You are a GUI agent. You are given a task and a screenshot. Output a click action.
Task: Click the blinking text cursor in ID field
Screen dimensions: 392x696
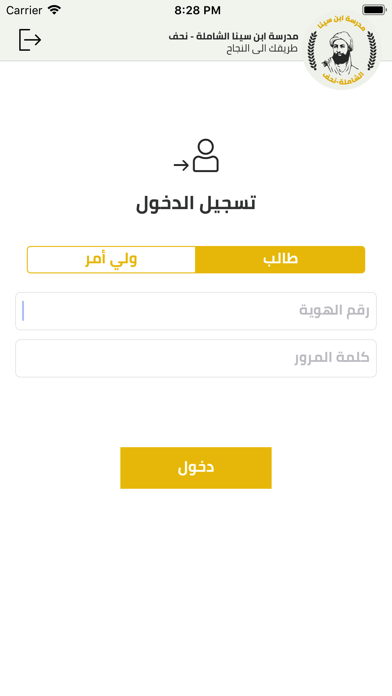click(23, 311)
